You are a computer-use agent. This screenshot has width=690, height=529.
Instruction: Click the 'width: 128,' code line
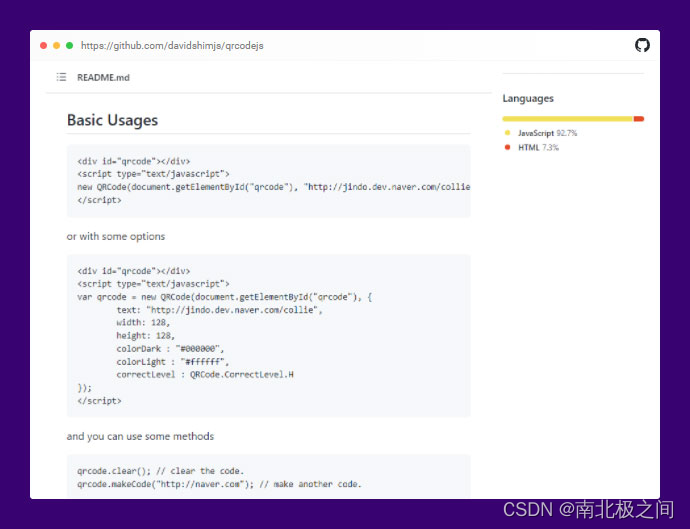point(143,323)
